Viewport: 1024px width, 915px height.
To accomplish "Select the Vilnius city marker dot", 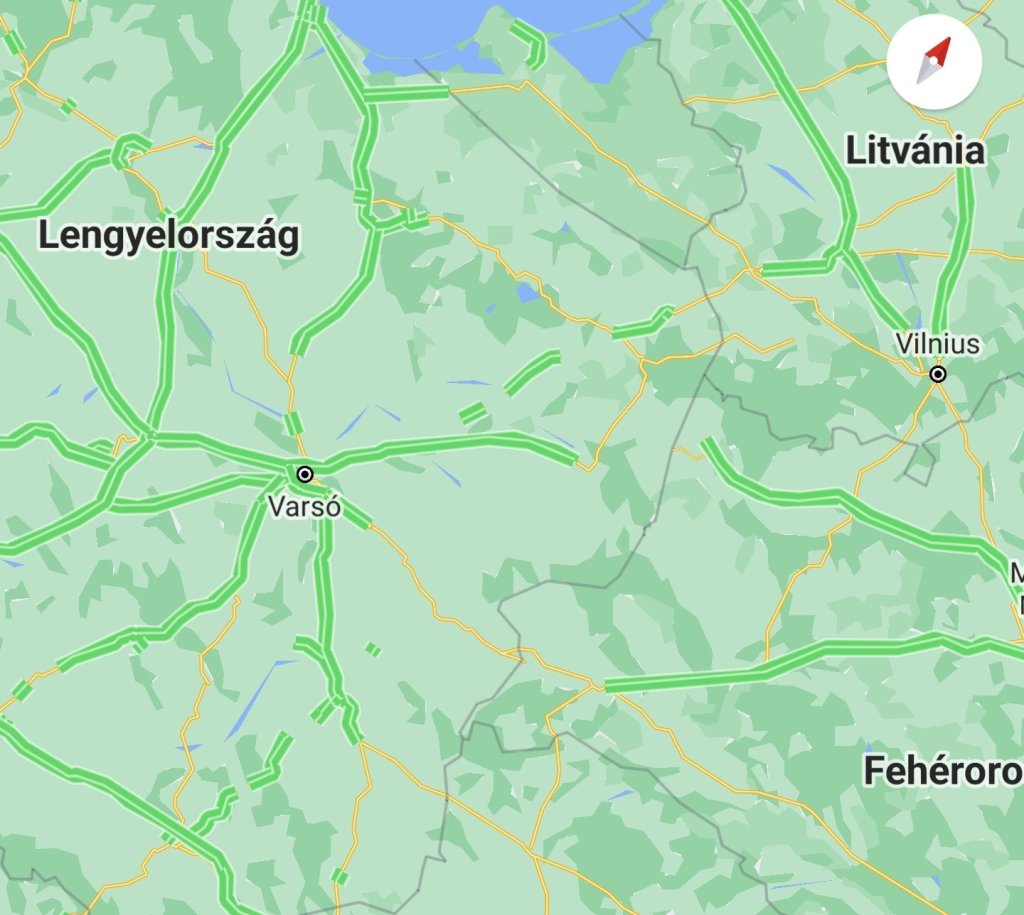I will pos(938,374).
